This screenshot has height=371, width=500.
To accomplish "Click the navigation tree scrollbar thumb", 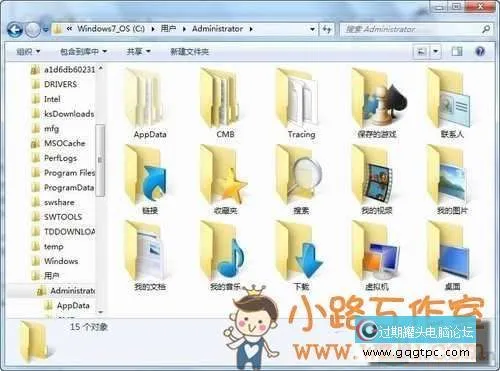I will point(100,160).
